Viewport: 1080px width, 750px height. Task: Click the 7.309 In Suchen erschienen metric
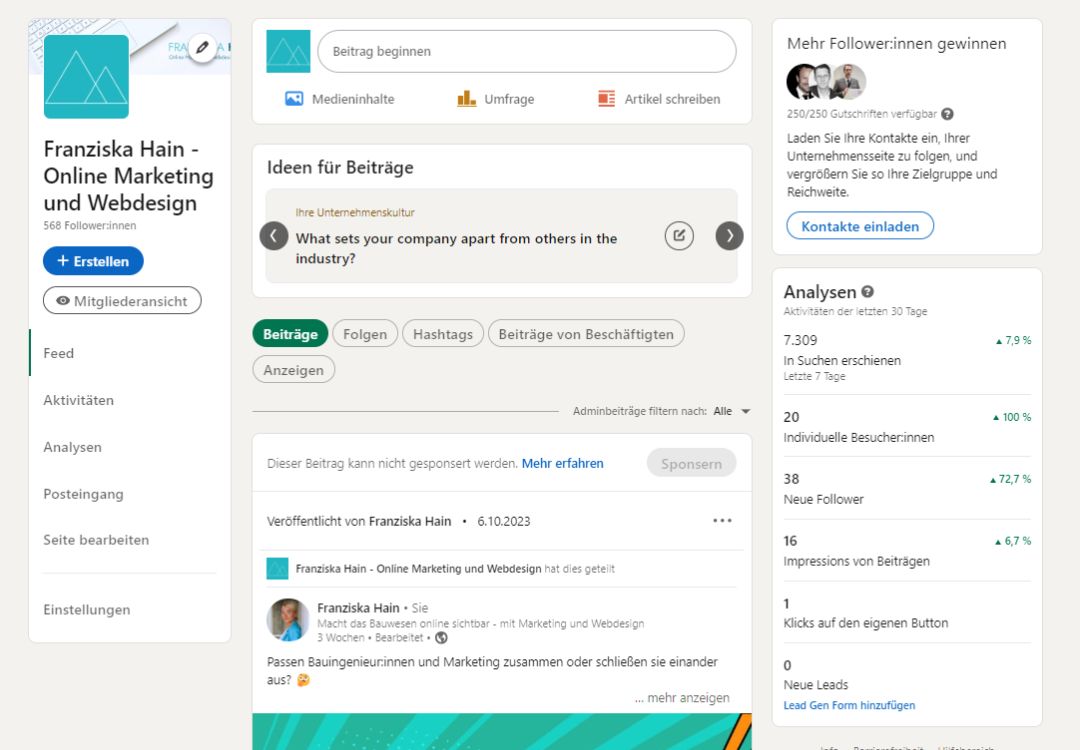(x=907, y=357)
